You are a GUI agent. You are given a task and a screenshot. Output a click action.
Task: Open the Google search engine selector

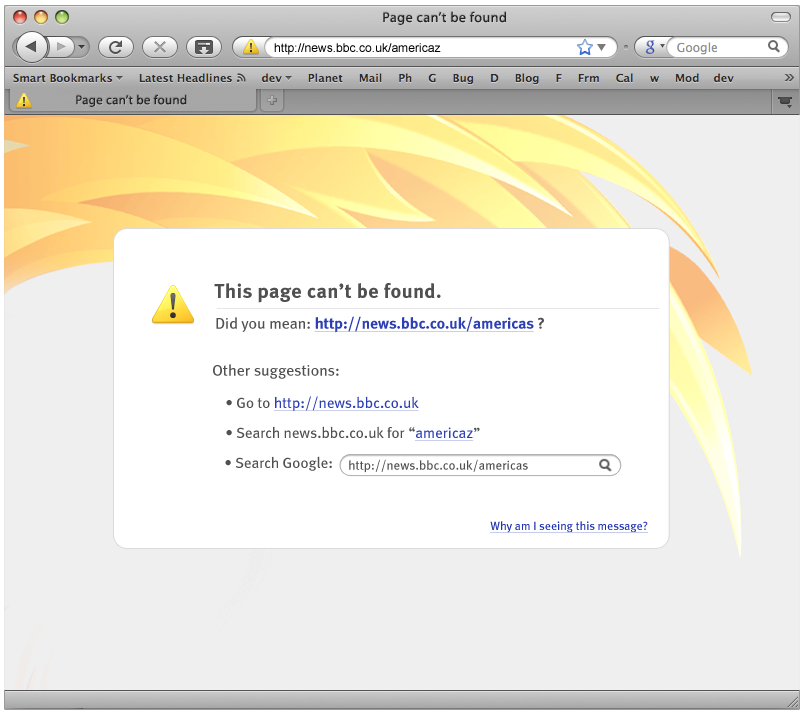click(x=653, y=48)
